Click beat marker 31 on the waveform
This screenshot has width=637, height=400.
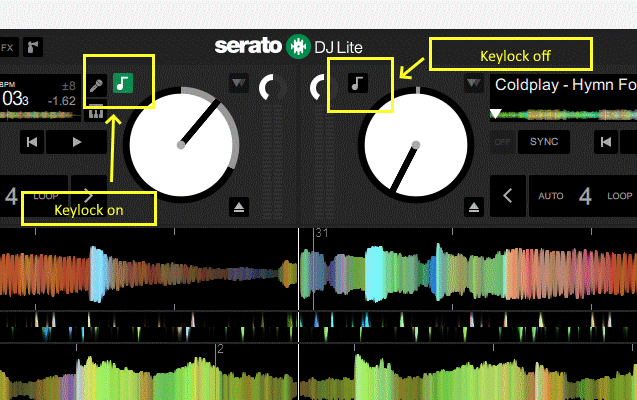point(322,233)
